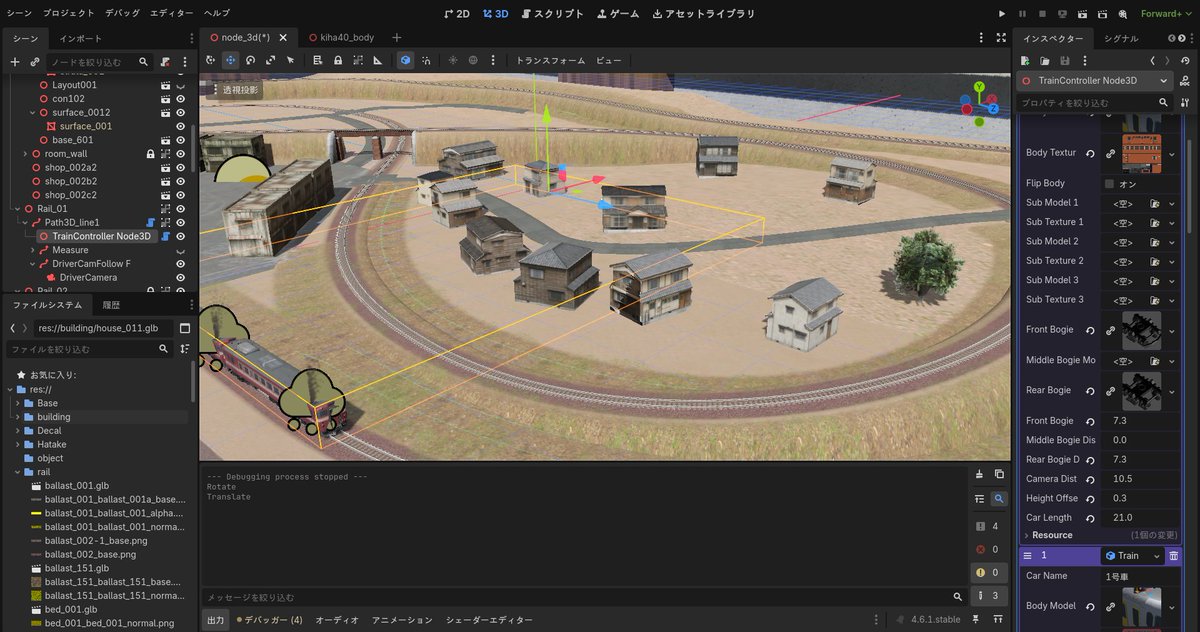
Task: Create new inspector resource icon
Action: pyautogui.click(x=1027, y=61)
